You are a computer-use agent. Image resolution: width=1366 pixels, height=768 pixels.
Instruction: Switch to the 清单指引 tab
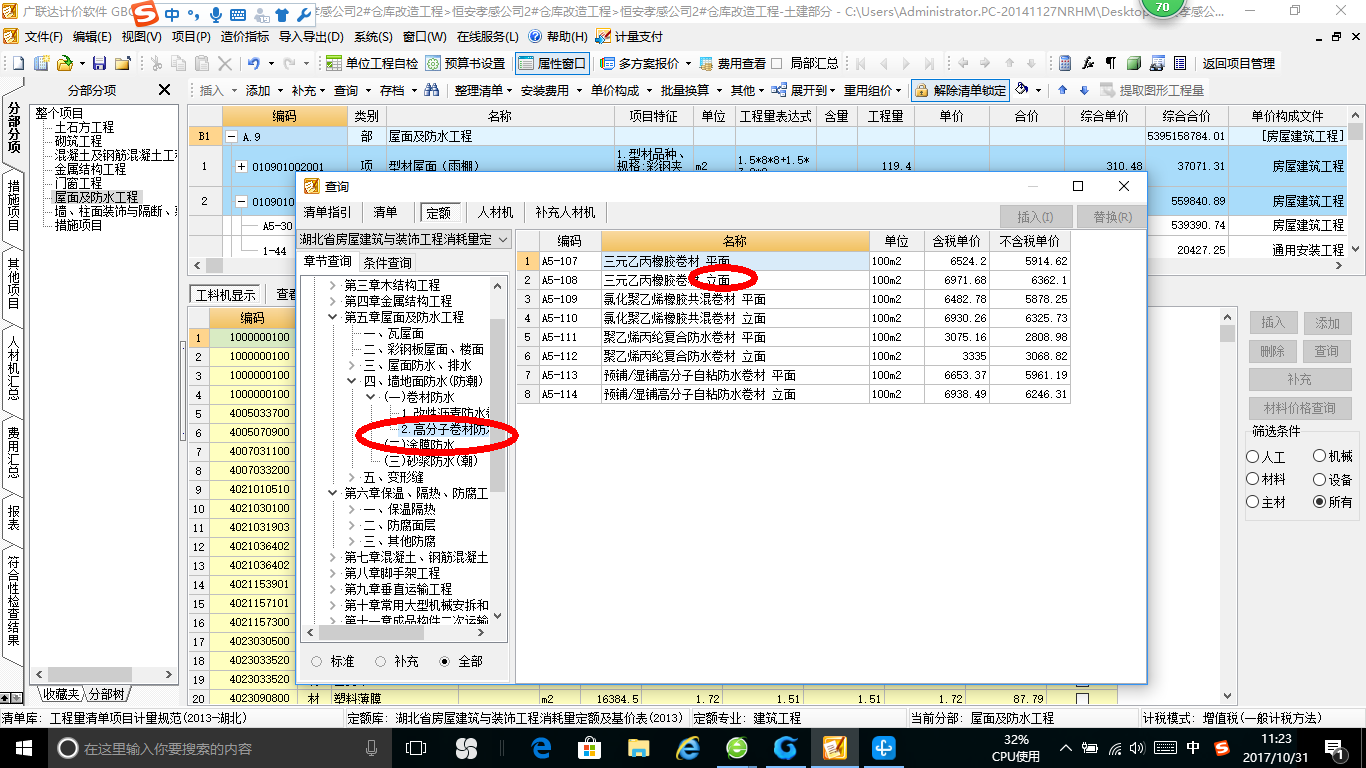click(x=327, y=212)
